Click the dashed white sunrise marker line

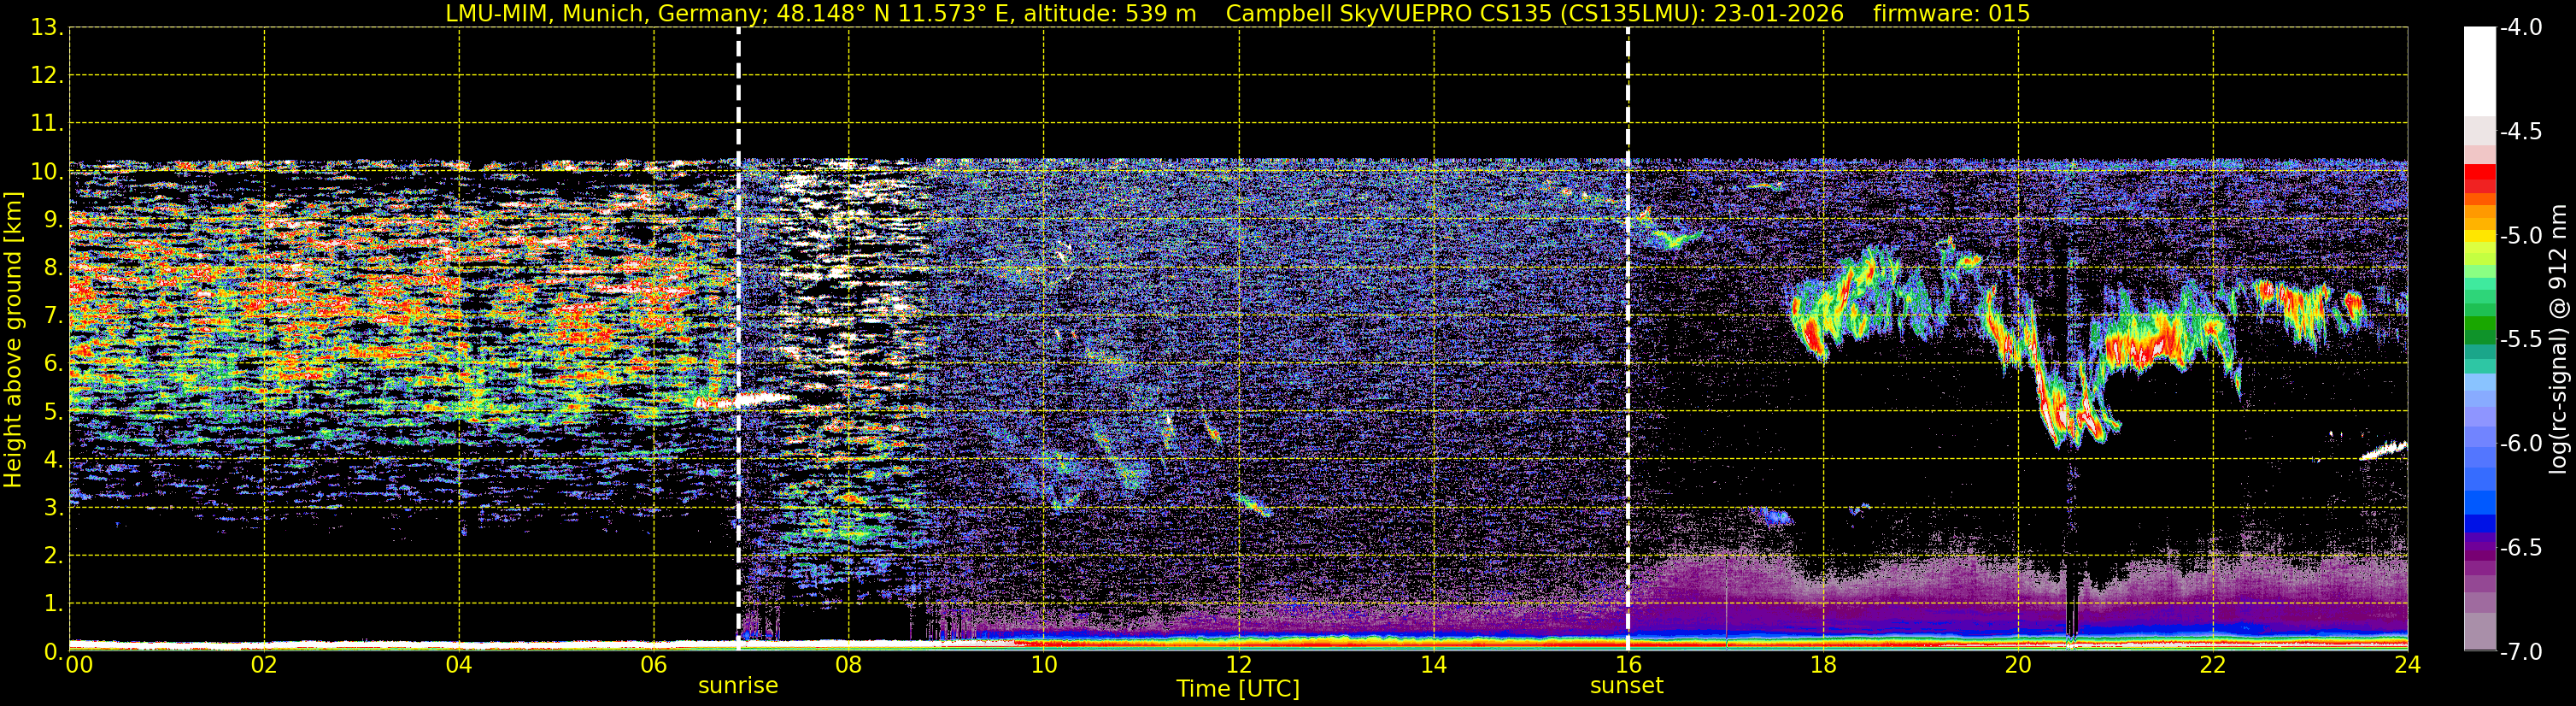(739, 339)
